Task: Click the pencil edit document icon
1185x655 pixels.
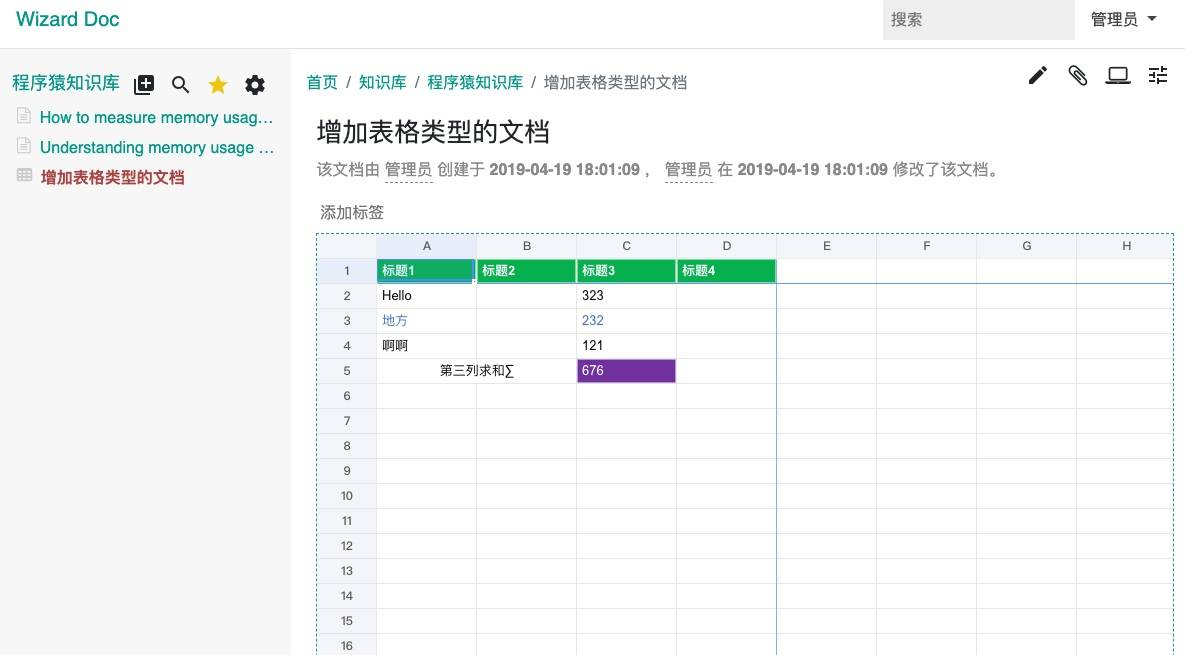Action: [1038, 76]
